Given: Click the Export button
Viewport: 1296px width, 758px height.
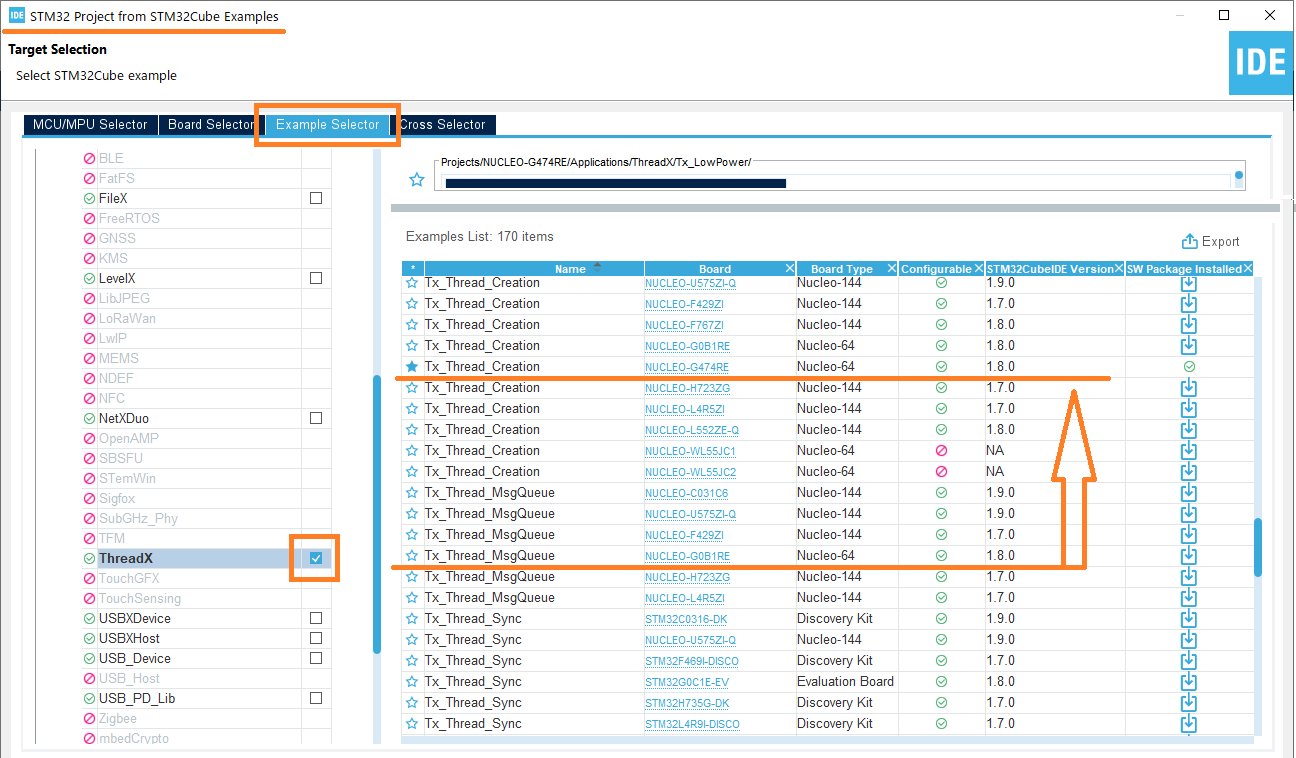Looking at the screenshot, I should coord(1211,241).
